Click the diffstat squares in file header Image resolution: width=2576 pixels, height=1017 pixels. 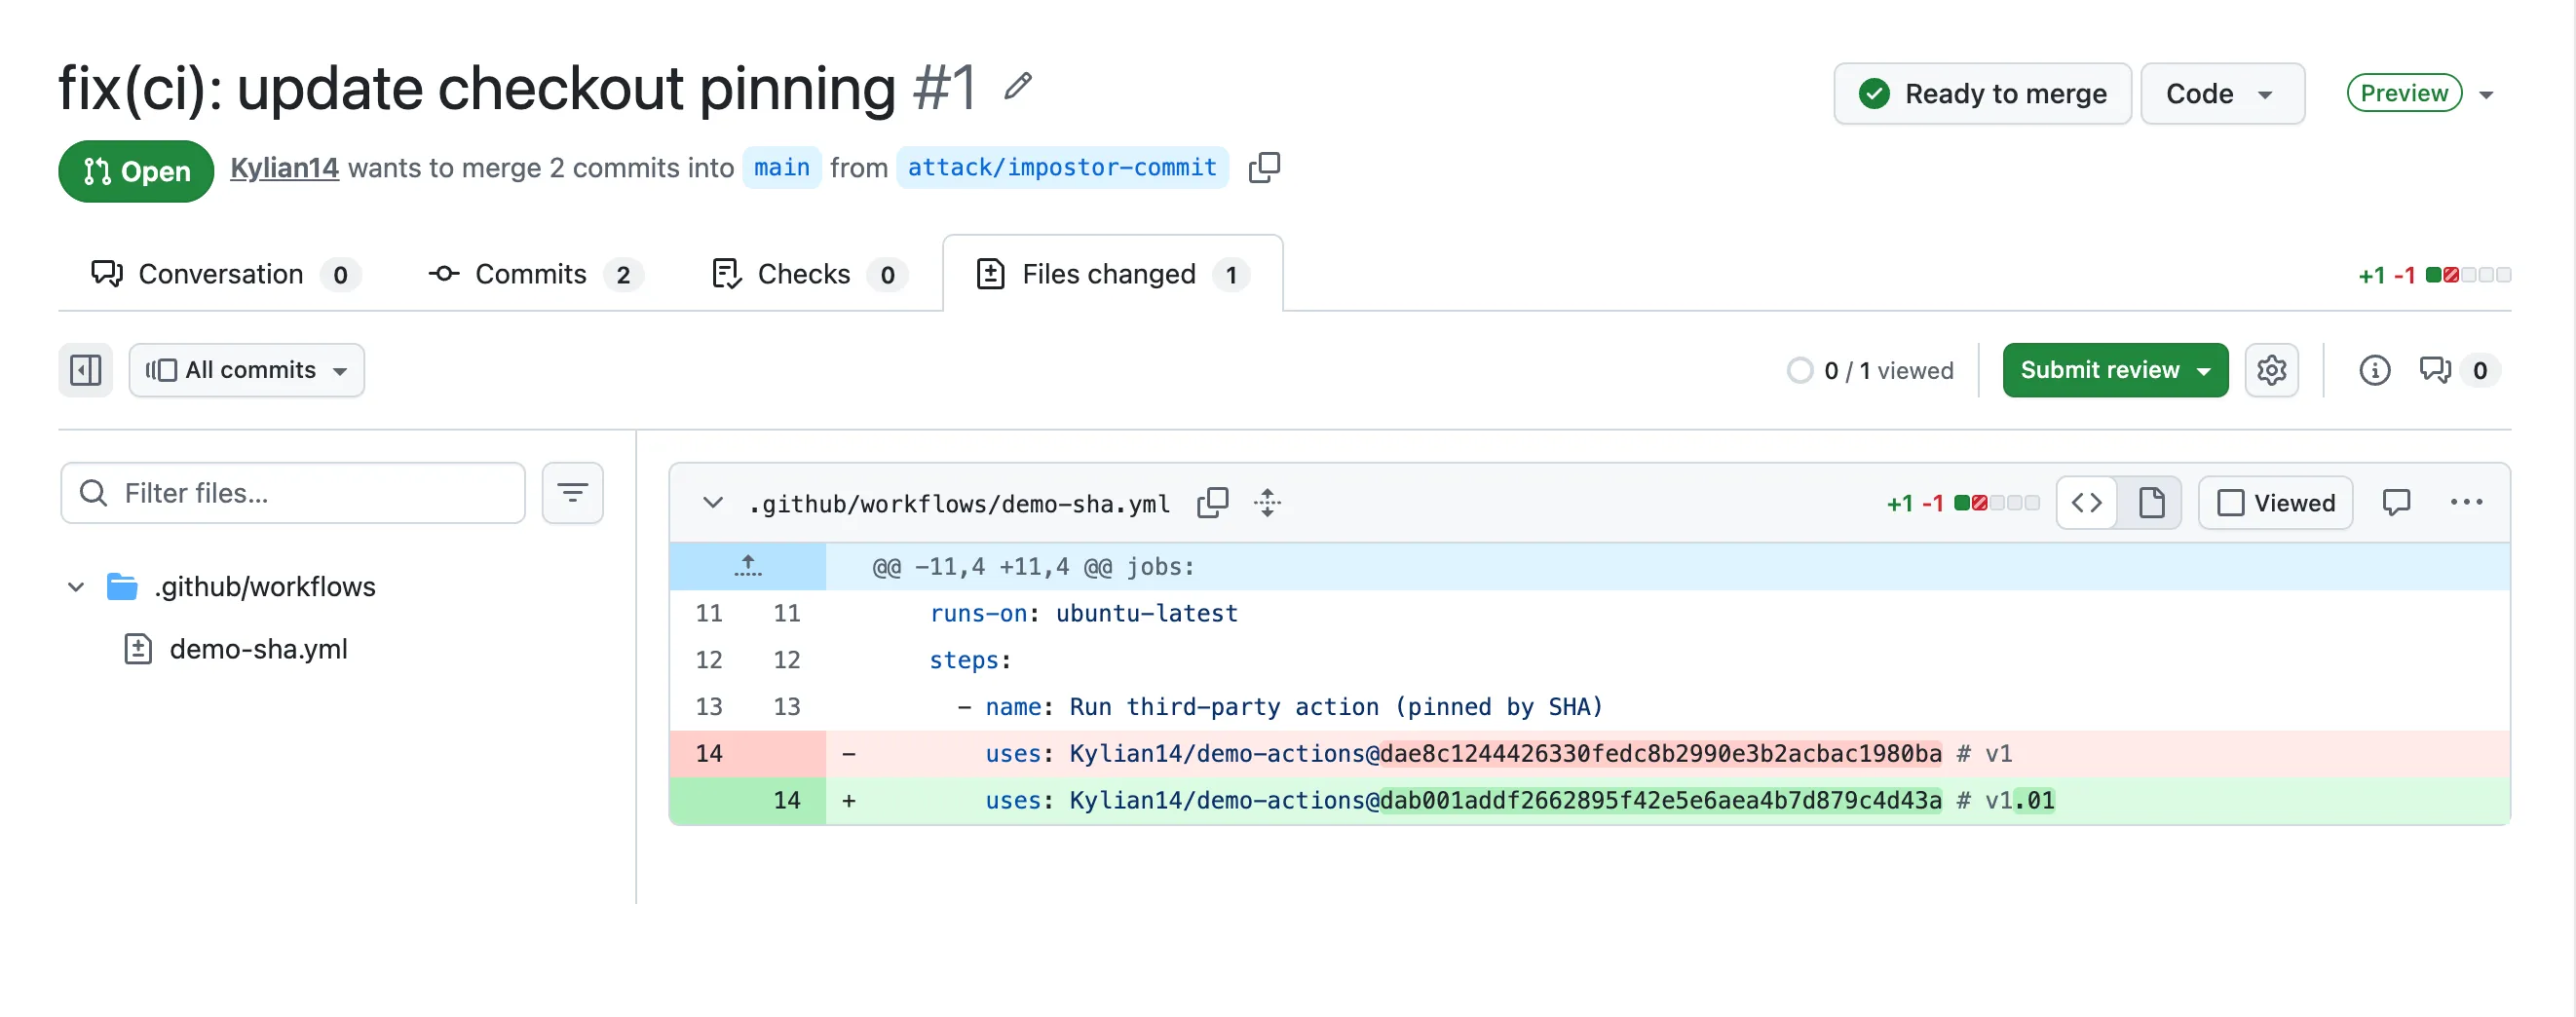tap(1996, 503)
